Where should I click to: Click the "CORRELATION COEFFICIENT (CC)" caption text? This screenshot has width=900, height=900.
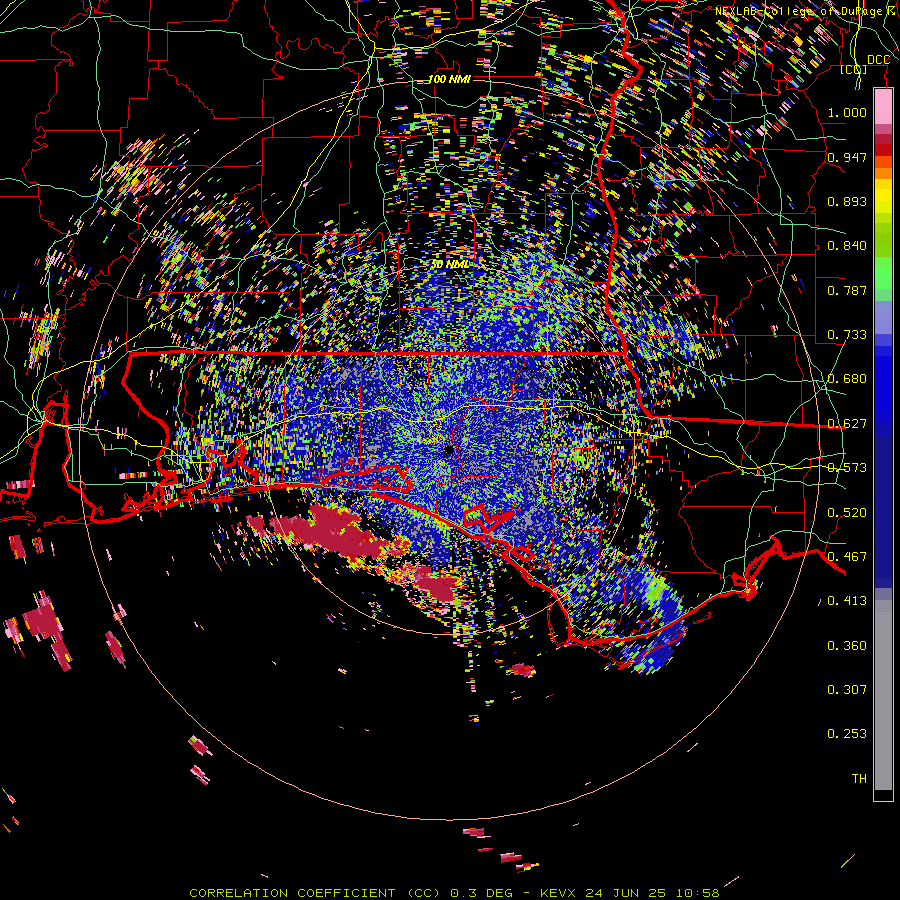[315, 893]
